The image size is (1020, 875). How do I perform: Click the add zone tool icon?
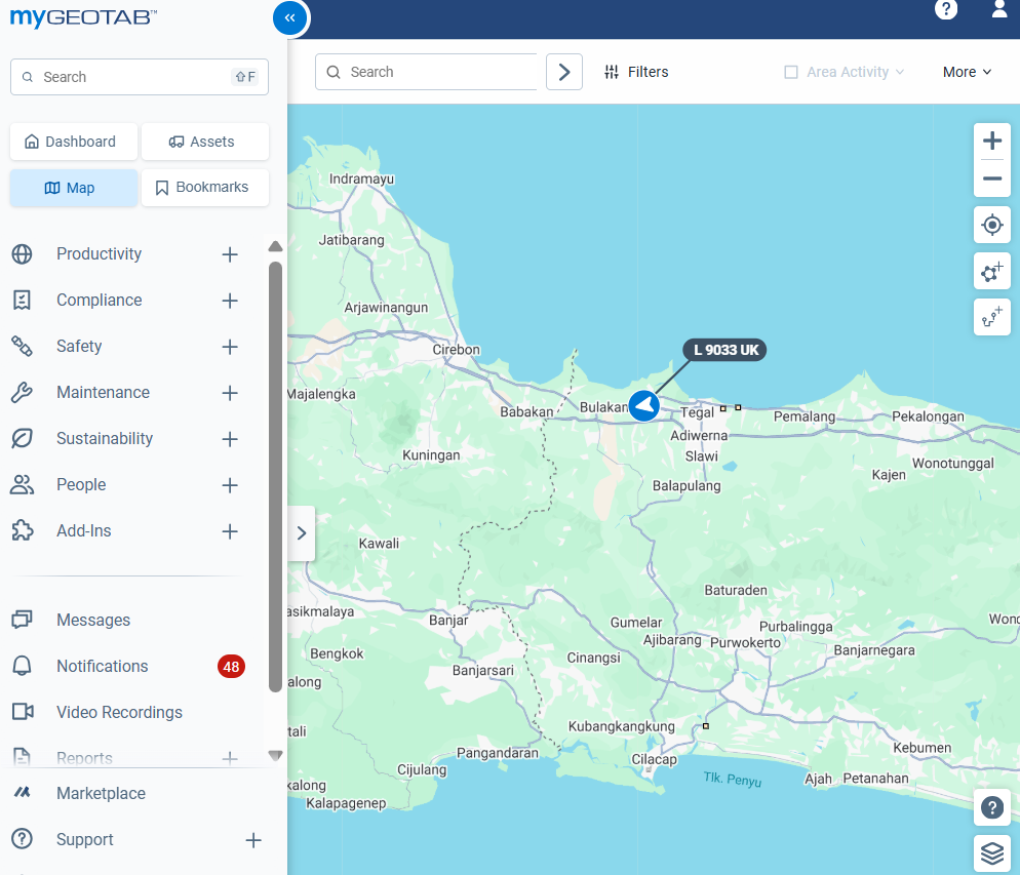pyautogui.click(x=992, y=271)
